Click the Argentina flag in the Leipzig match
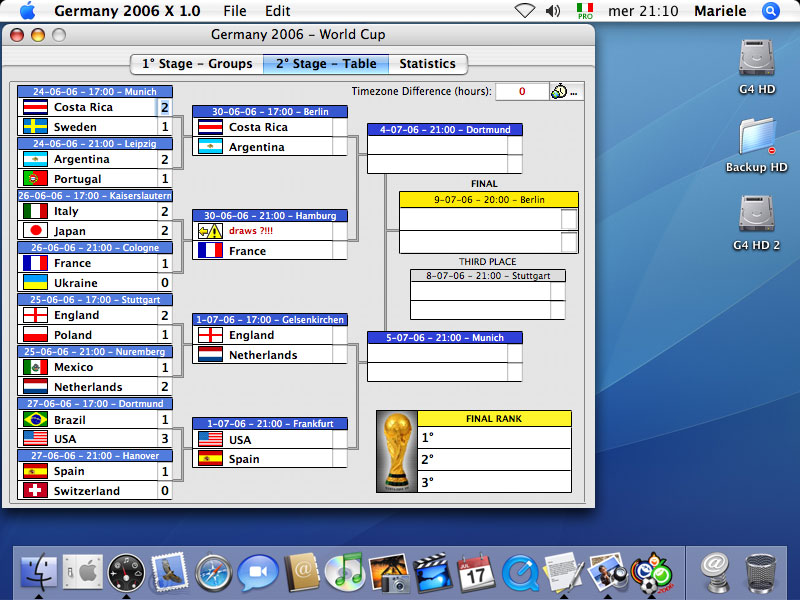This screenshot has width=800, height=600. (35, 159)
